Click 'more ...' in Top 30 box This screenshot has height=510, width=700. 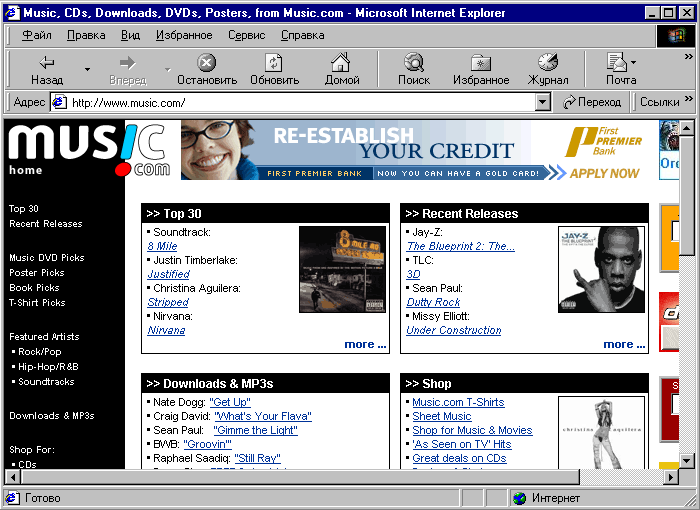coord(365,344)
